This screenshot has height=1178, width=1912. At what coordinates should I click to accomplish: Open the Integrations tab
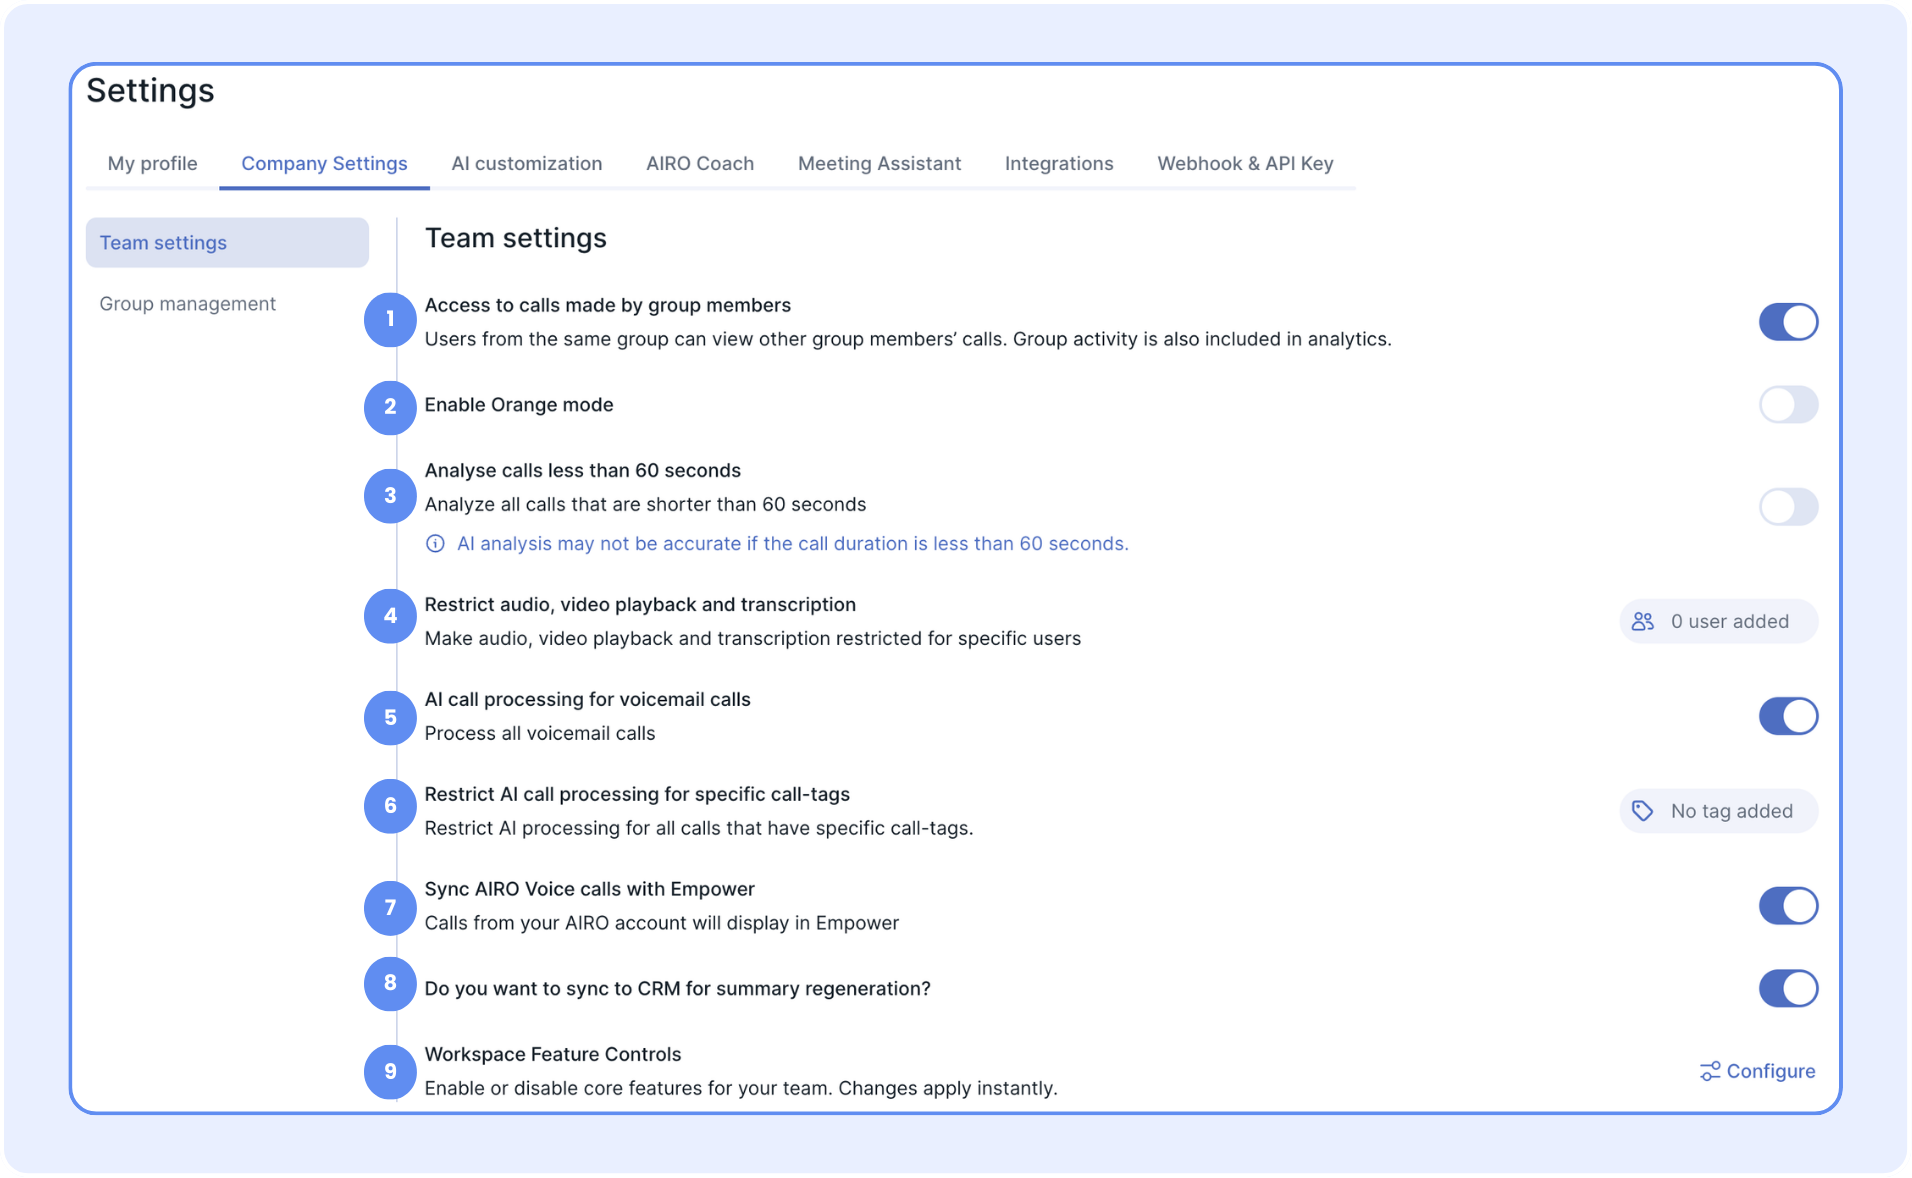point(1058,163)
